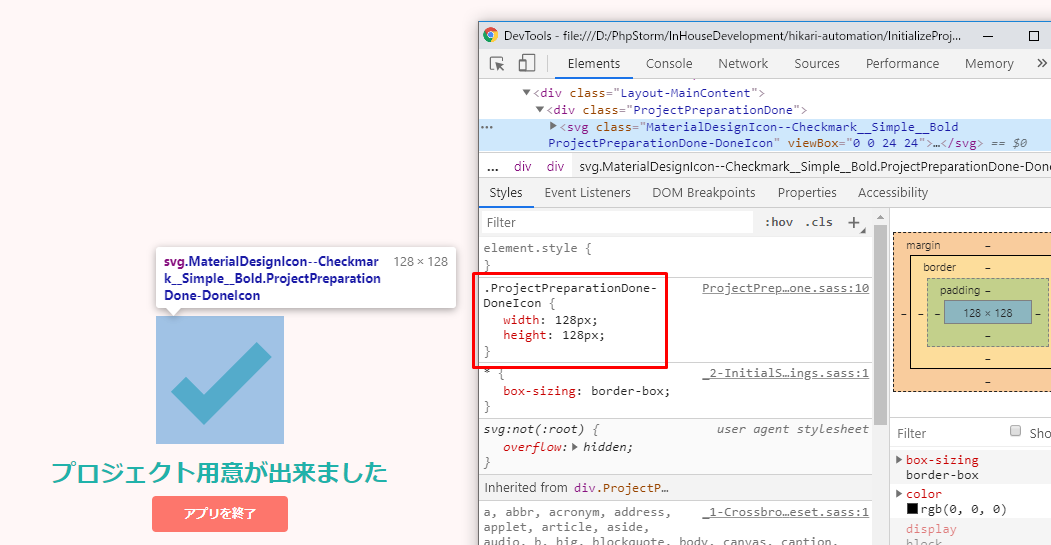Open the Event Listeners sub-tab
1051x545 pixels.
[588, 193]
